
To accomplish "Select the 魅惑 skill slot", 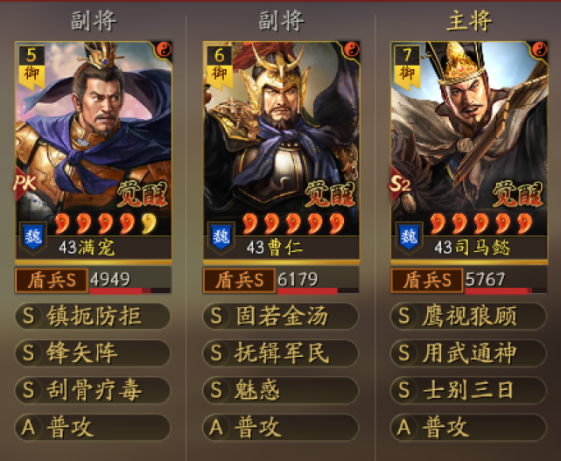I will point(280,390).
